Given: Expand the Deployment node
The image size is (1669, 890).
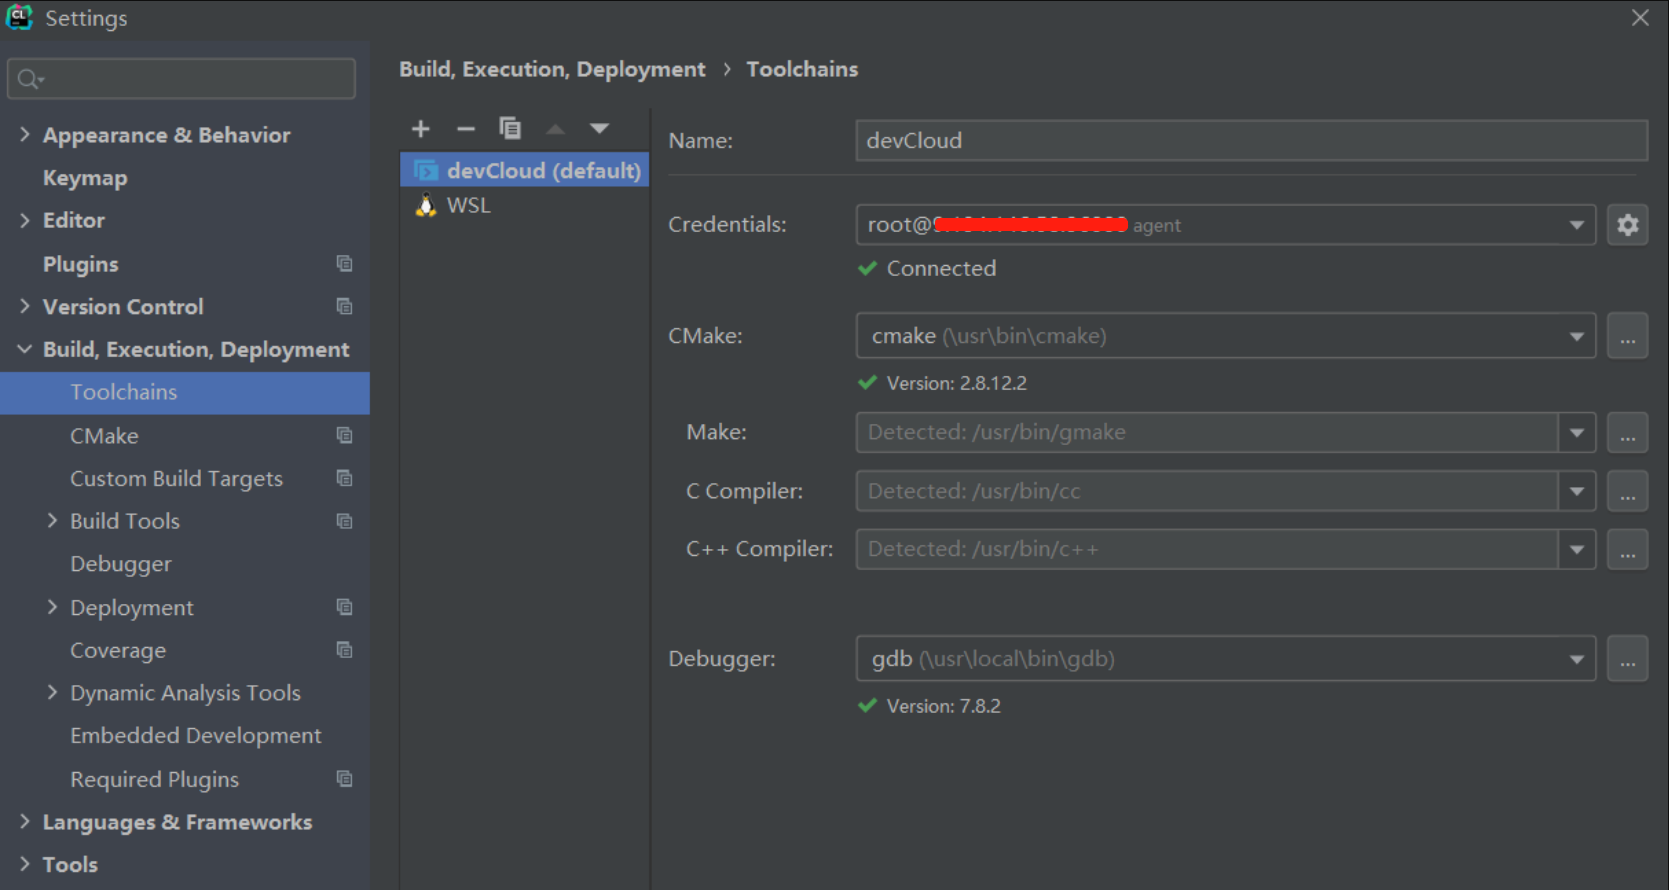Looking at the screenshot, I should pyautogui.click(x=52, y=607).
